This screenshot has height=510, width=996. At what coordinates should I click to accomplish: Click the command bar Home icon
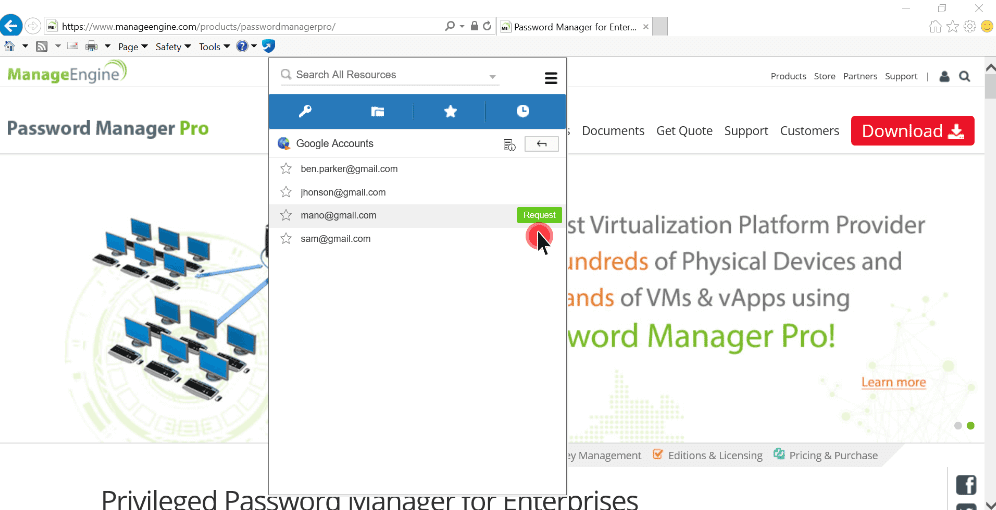pyautogui.click(x=10, y=46)
